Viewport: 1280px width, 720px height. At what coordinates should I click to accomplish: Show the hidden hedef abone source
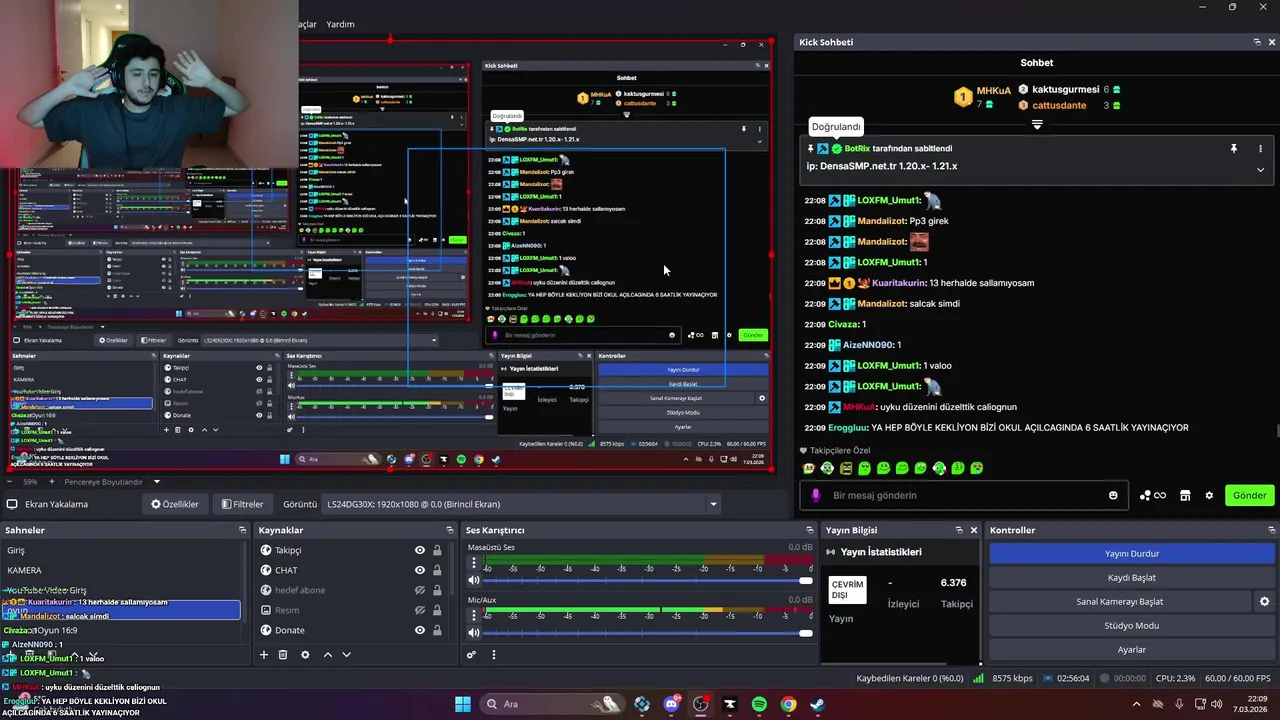(x=420, y=590)
